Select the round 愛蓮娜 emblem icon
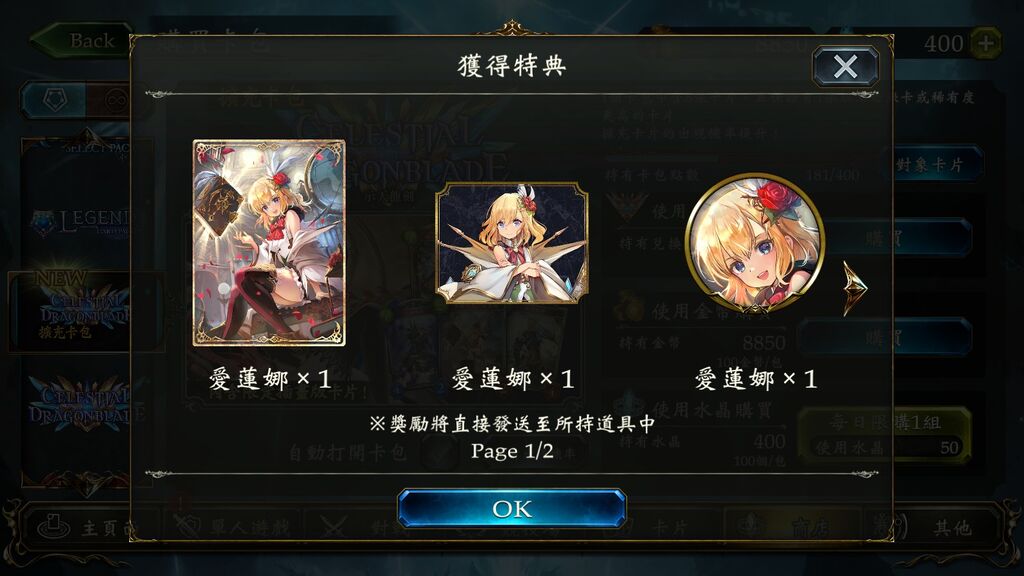This screenshot has width=1024, height=576. 755,243
